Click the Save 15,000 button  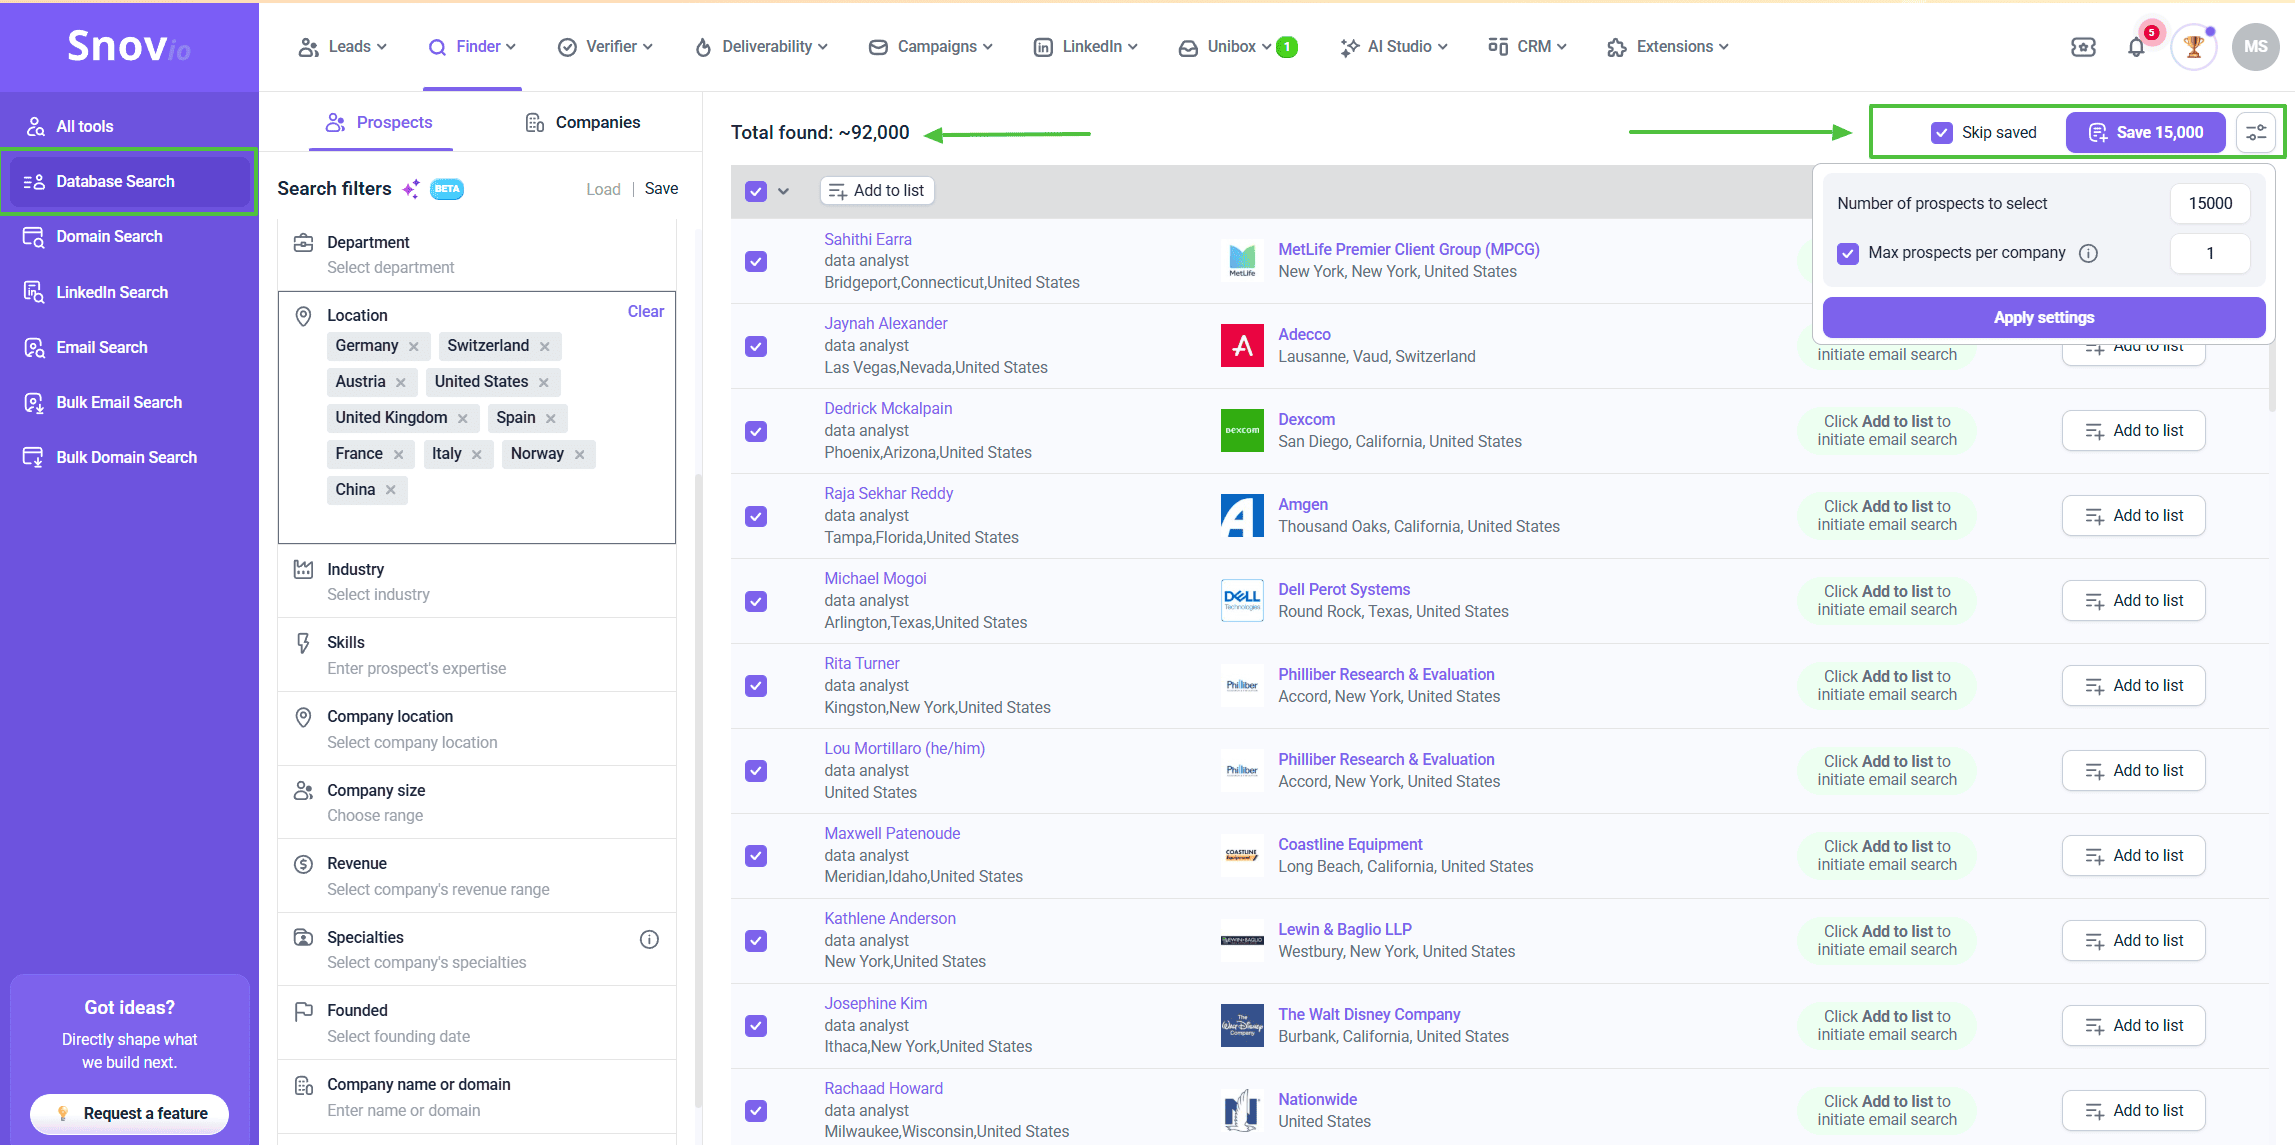[x=2146, y=133]
